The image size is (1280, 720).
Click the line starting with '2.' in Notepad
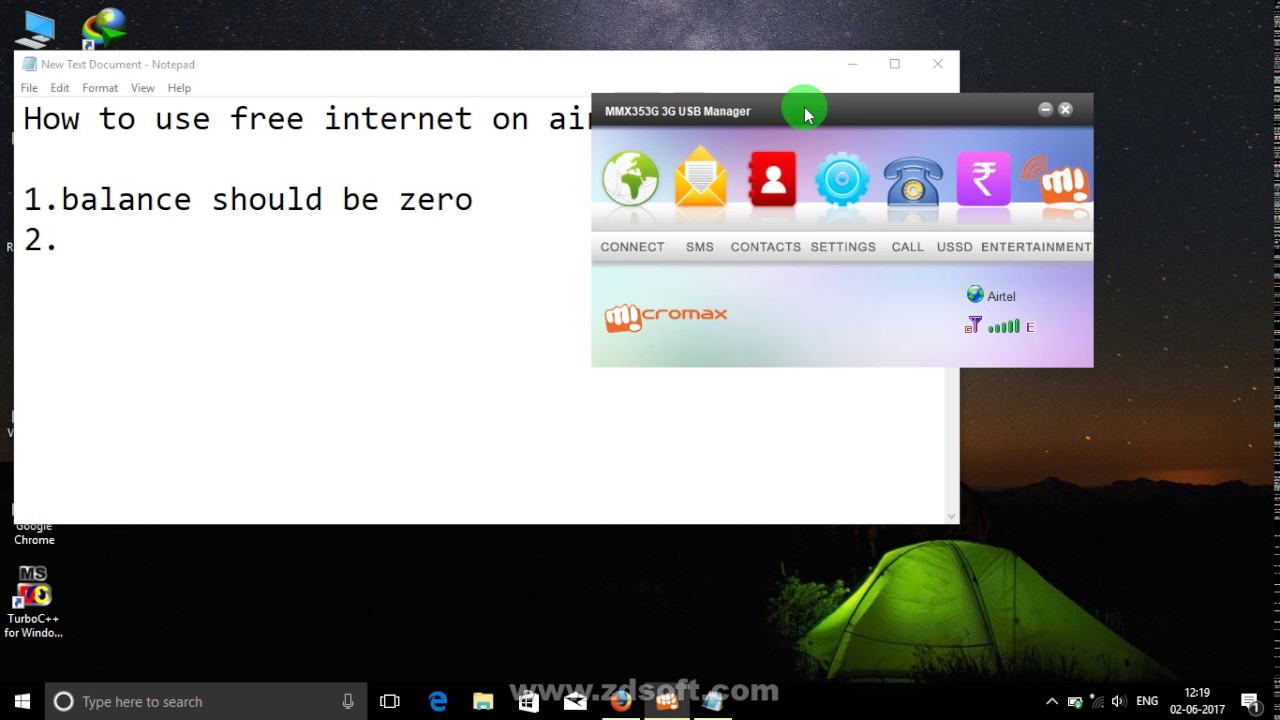click(41, 240)
